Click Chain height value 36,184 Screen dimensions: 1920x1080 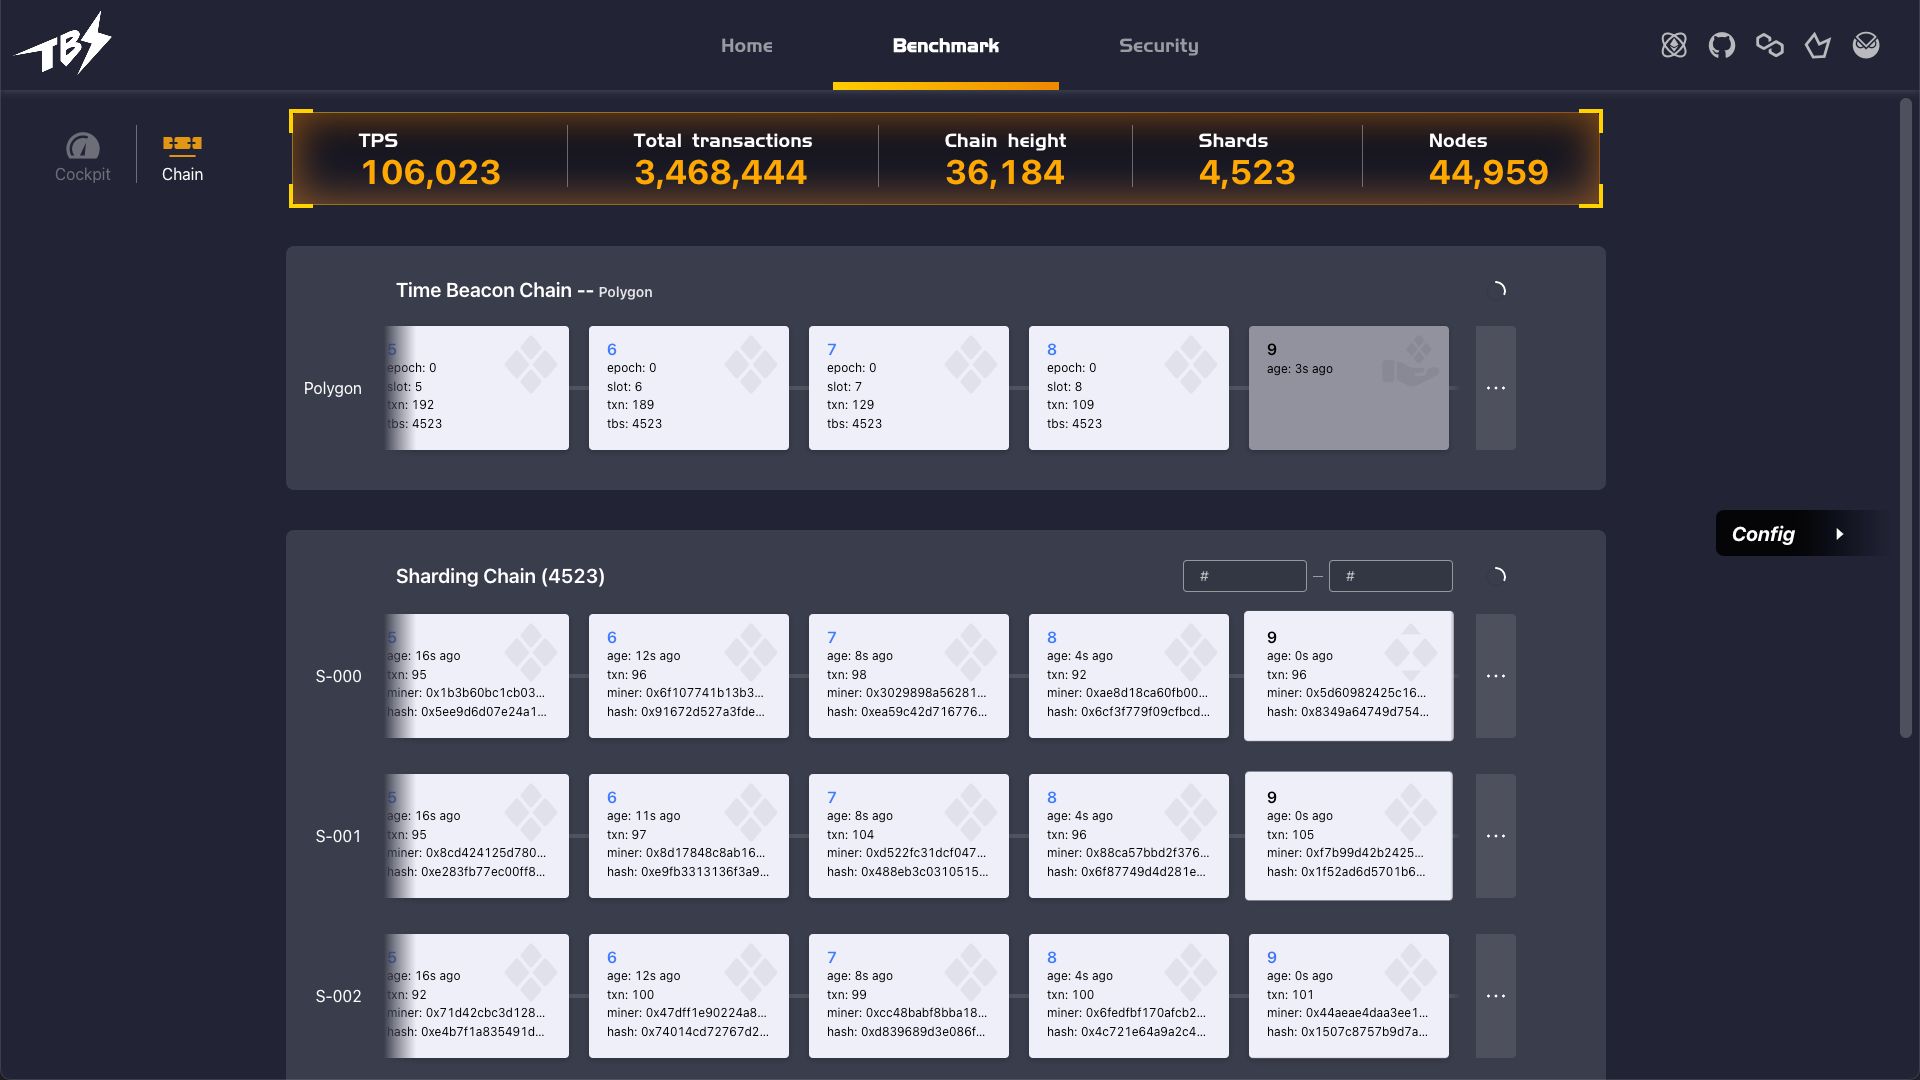[x=1005, y=172]
